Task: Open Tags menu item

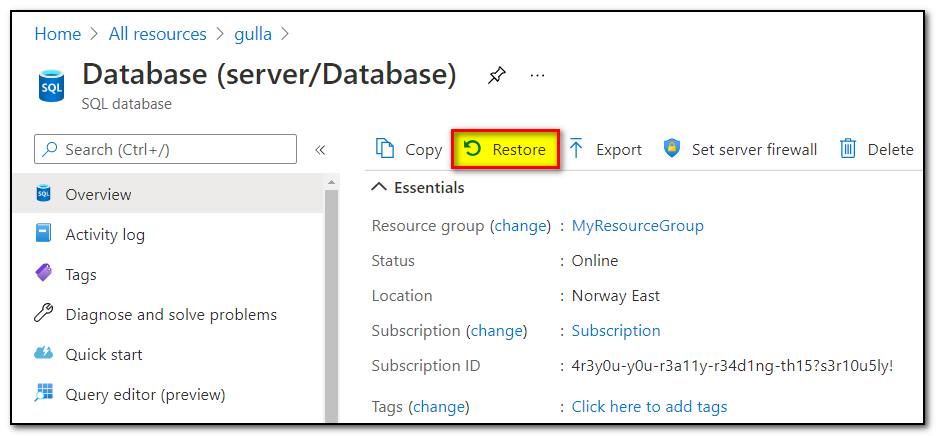Action: [168, 274]
